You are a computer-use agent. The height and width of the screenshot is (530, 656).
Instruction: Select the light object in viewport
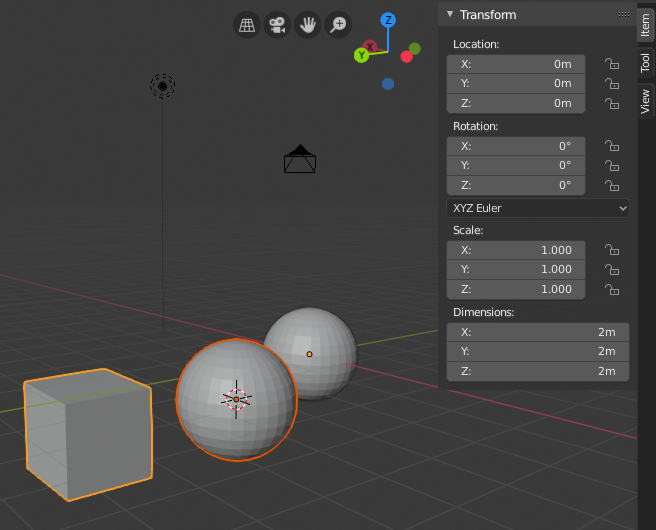pos(163,86)
